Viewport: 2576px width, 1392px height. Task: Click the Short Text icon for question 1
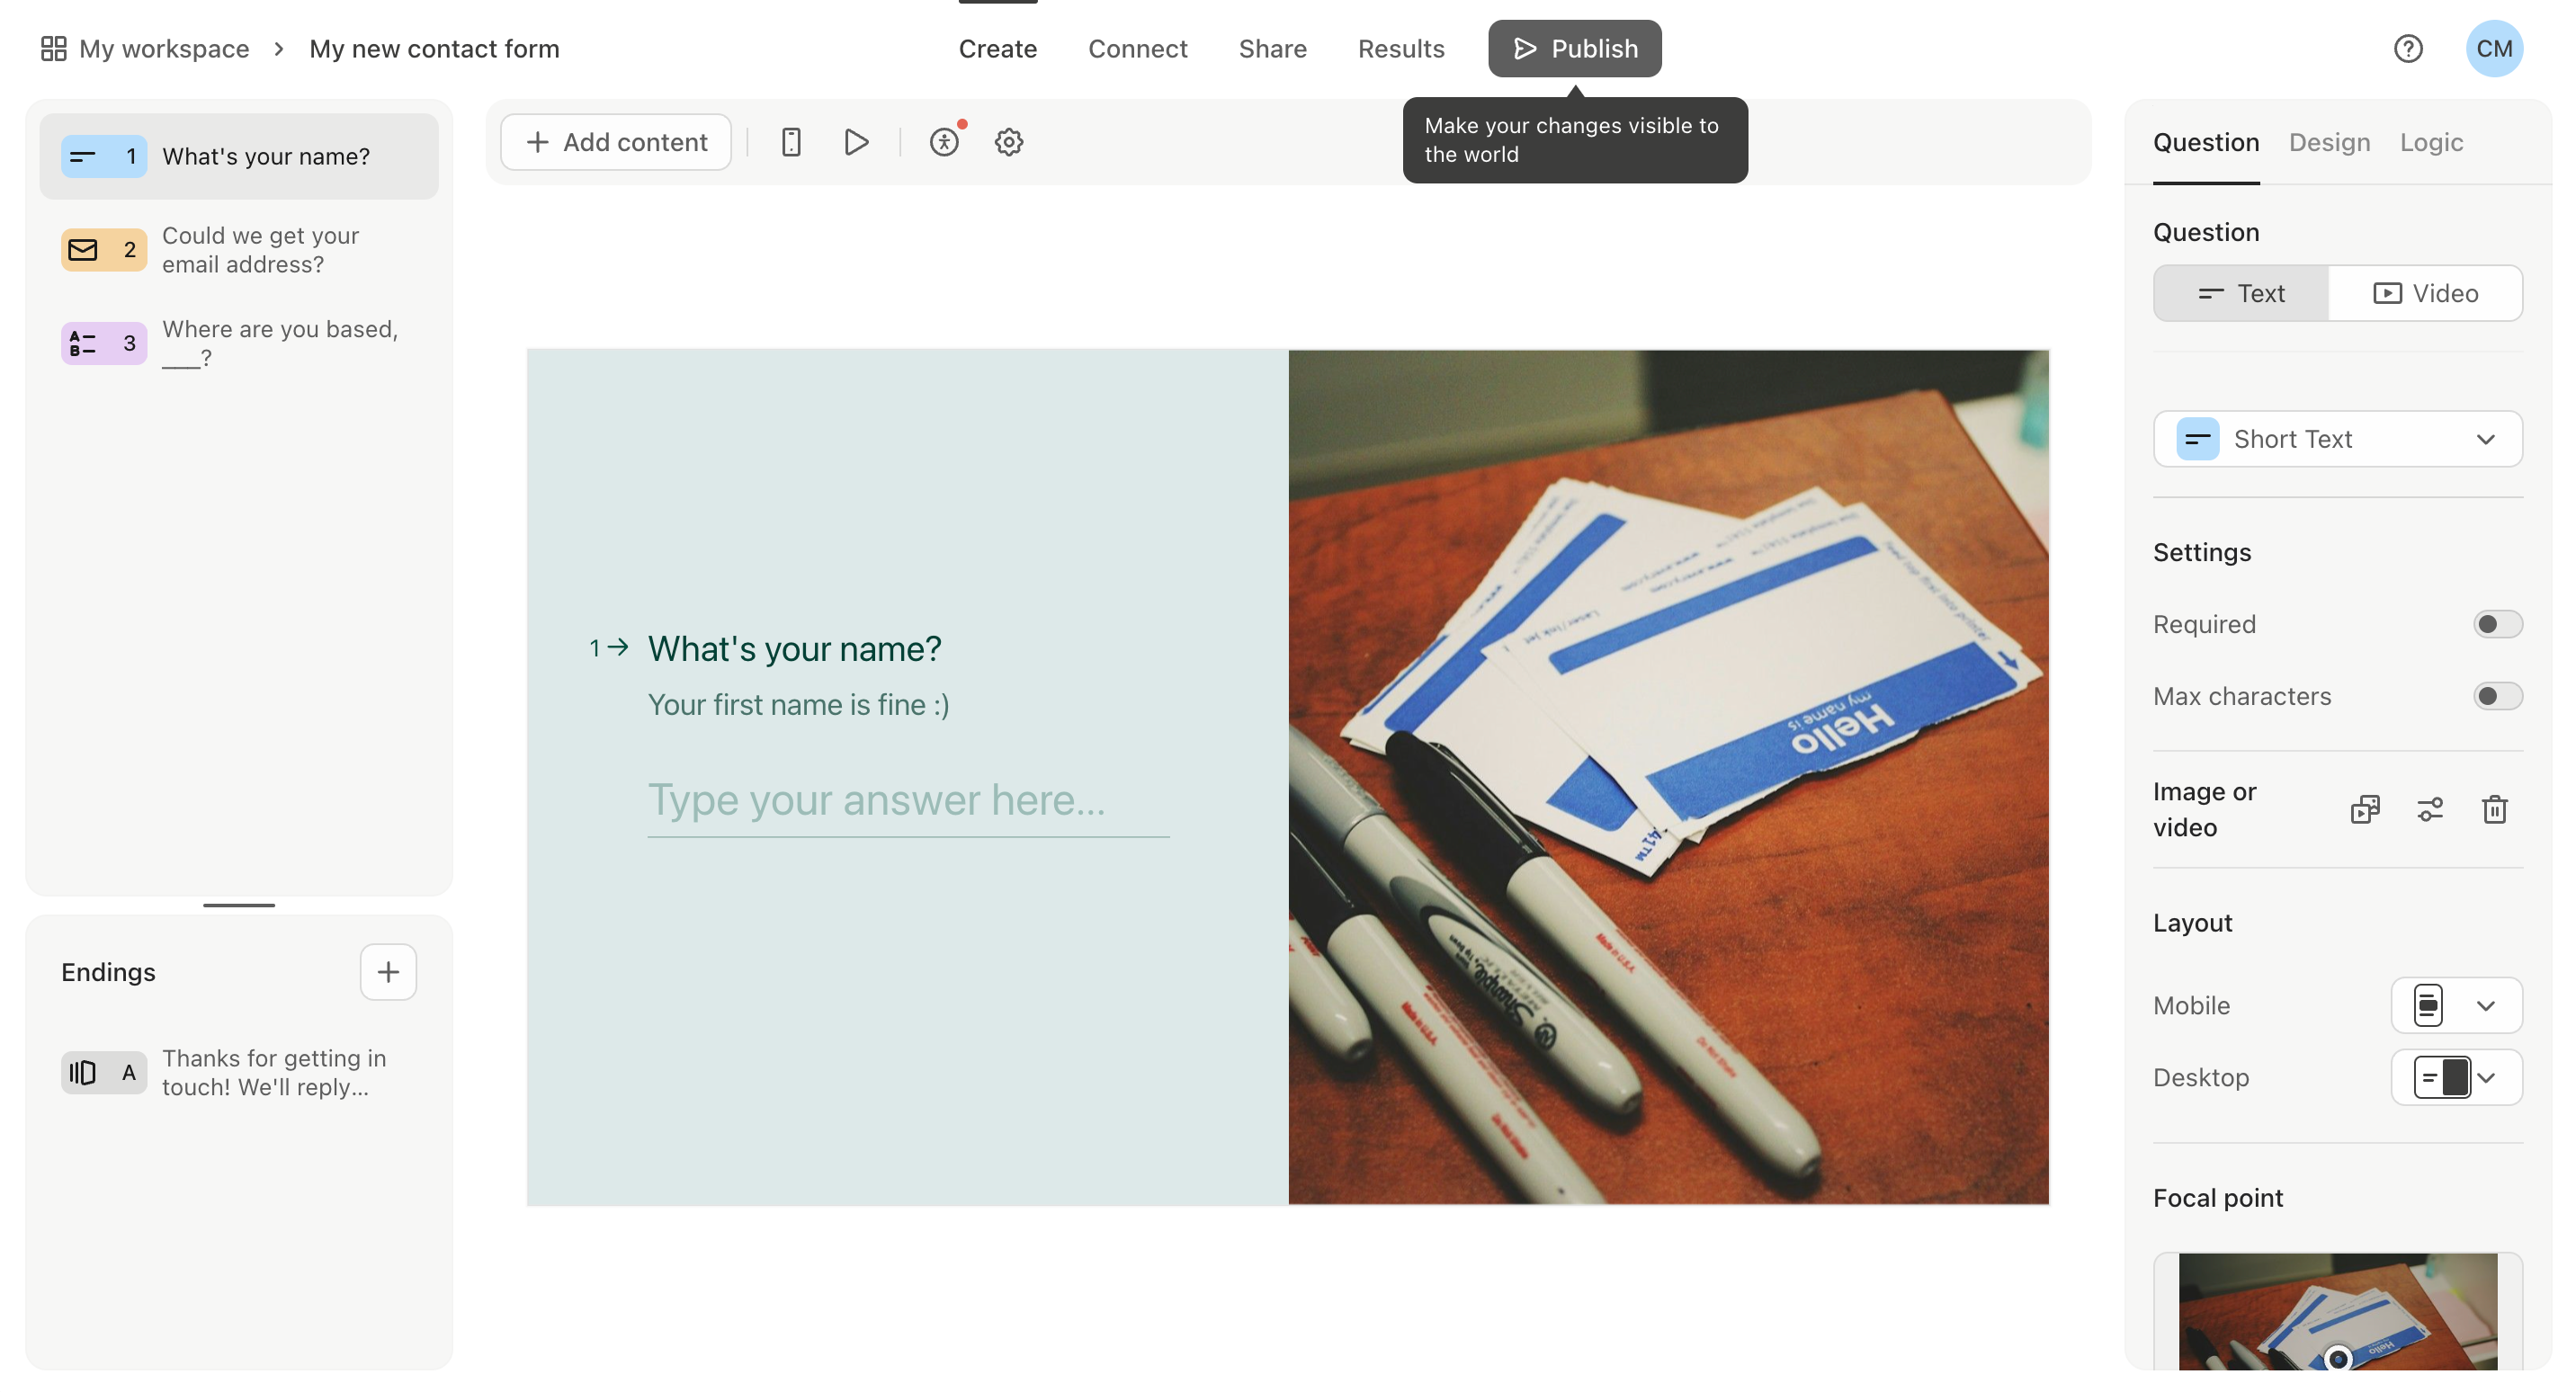click(x=104, y=156)
